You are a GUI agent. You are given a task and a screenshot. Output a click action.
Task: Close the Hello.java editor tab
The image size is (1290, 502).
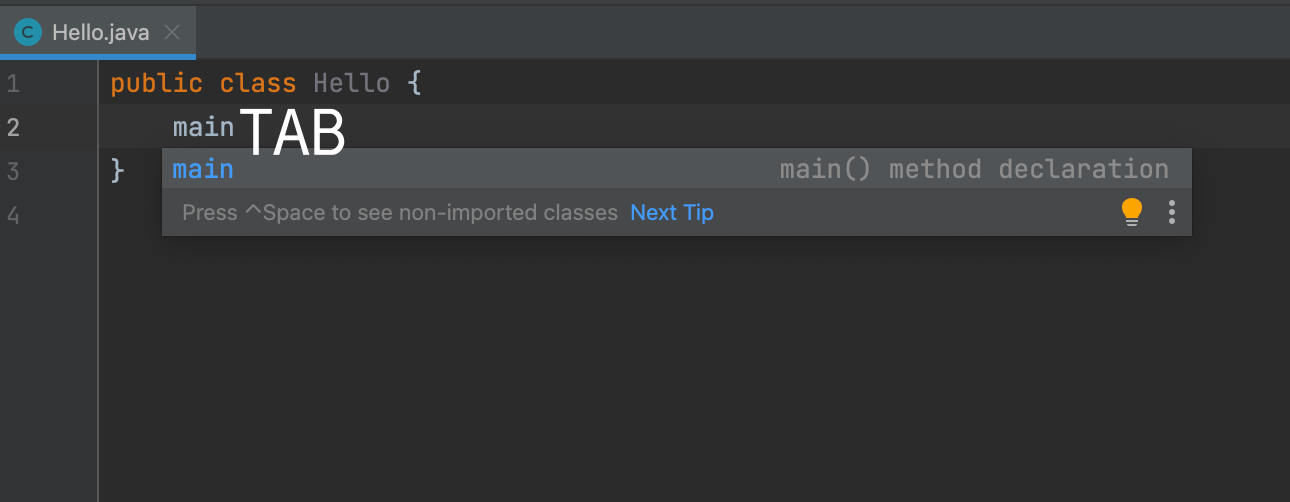point(172,32)
